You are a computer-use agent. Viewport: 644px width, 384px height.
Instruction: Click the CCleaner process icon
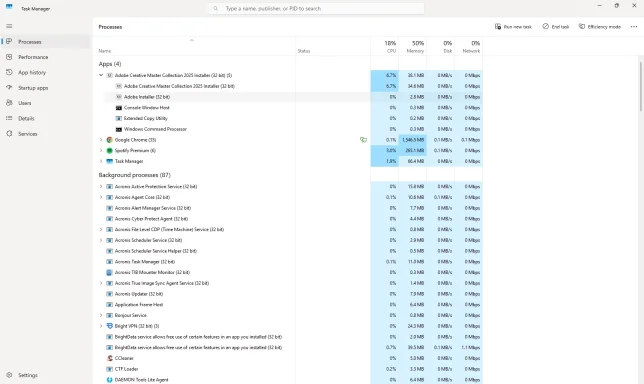tap(110, 358)
